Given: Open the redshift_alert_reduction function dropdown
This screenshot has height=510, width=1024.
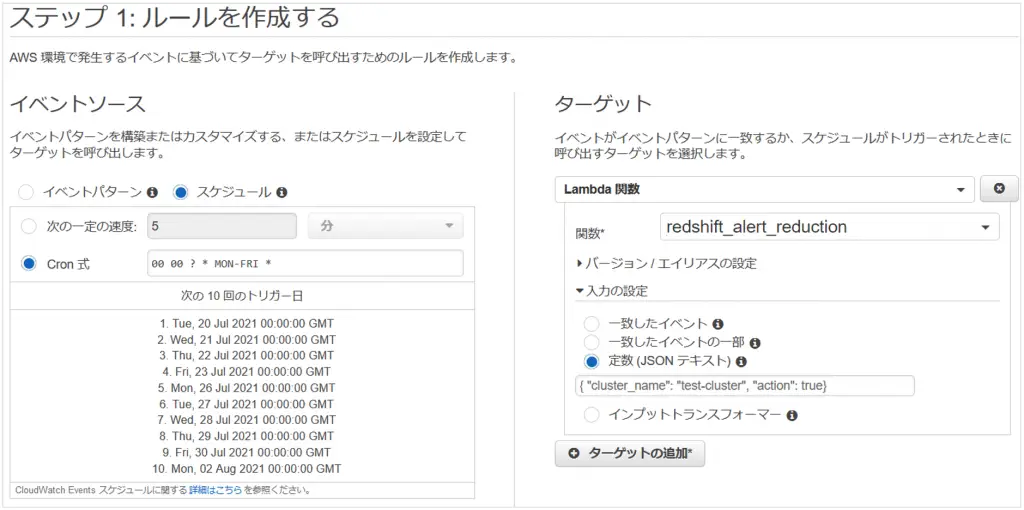Looking at the screenshot, I should 829,227.
